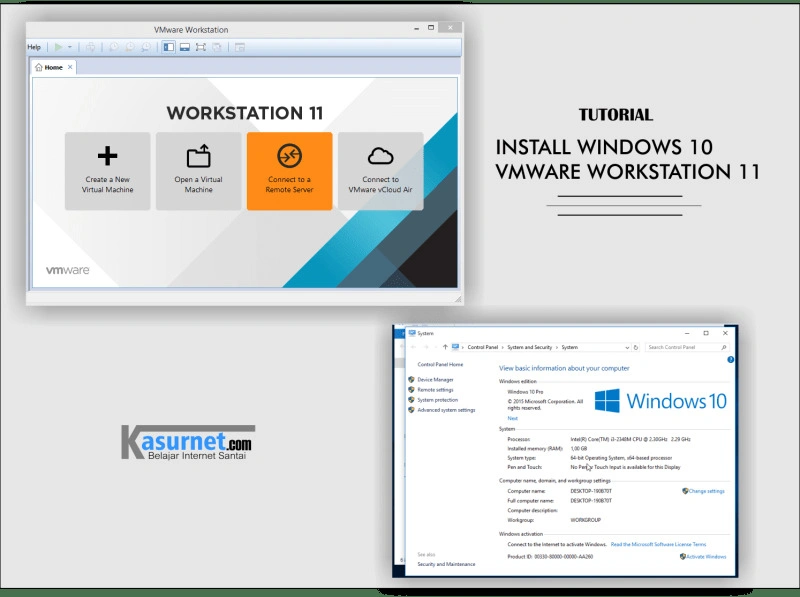Click the Unity mode toolbar icon
This screenshot has width=800, height=597.
tap(217, 47)
